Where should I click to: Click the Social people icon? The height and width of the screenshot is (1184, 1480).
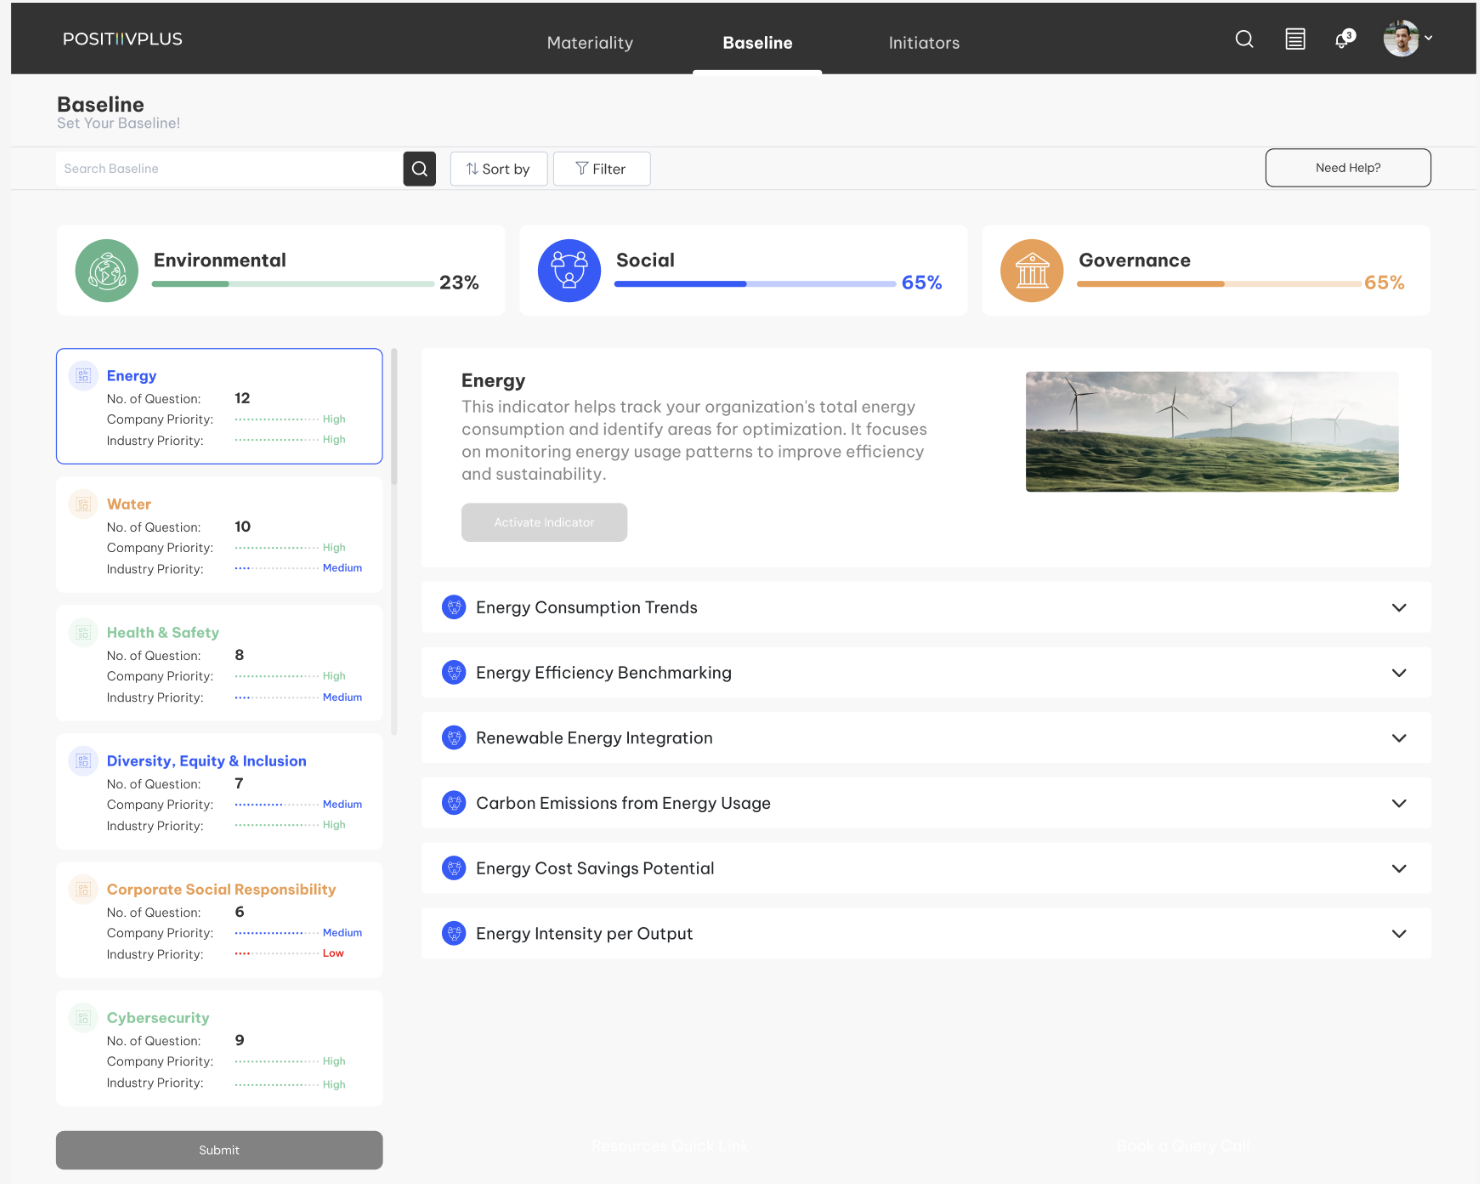pyautogui.click(x=569, y=270)
